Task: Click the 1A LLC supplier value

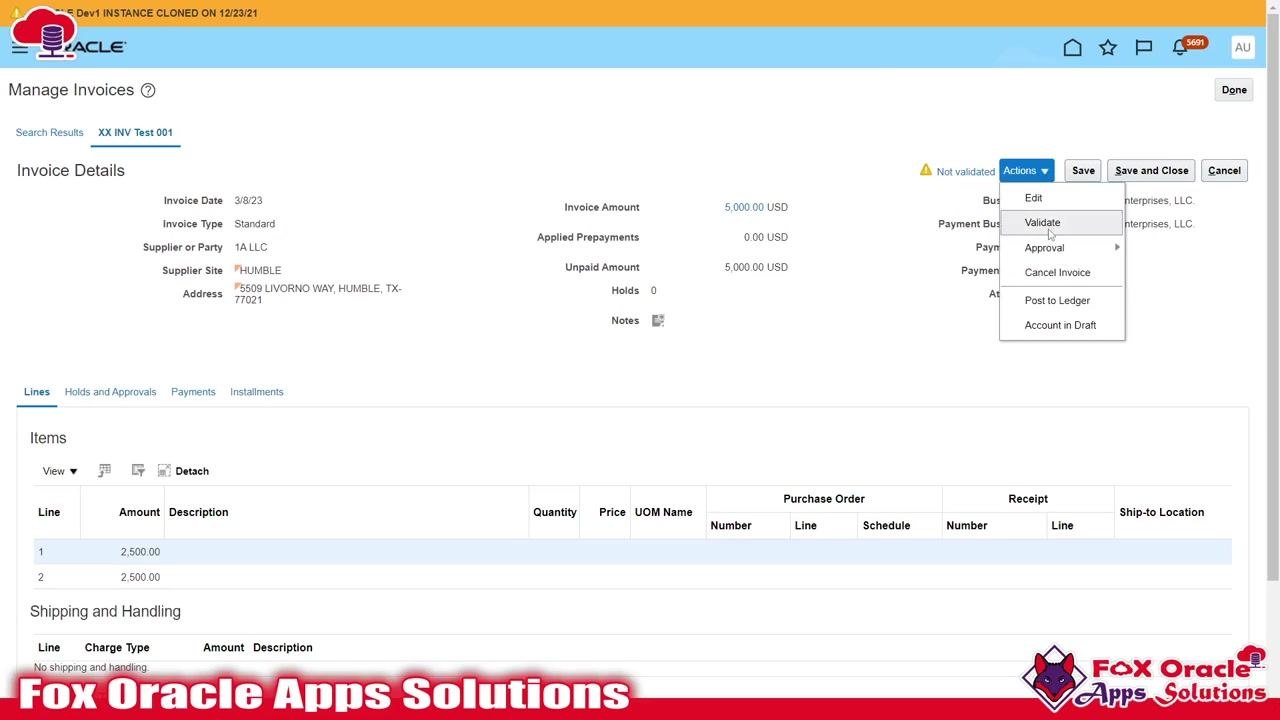Action: [251, 247]
